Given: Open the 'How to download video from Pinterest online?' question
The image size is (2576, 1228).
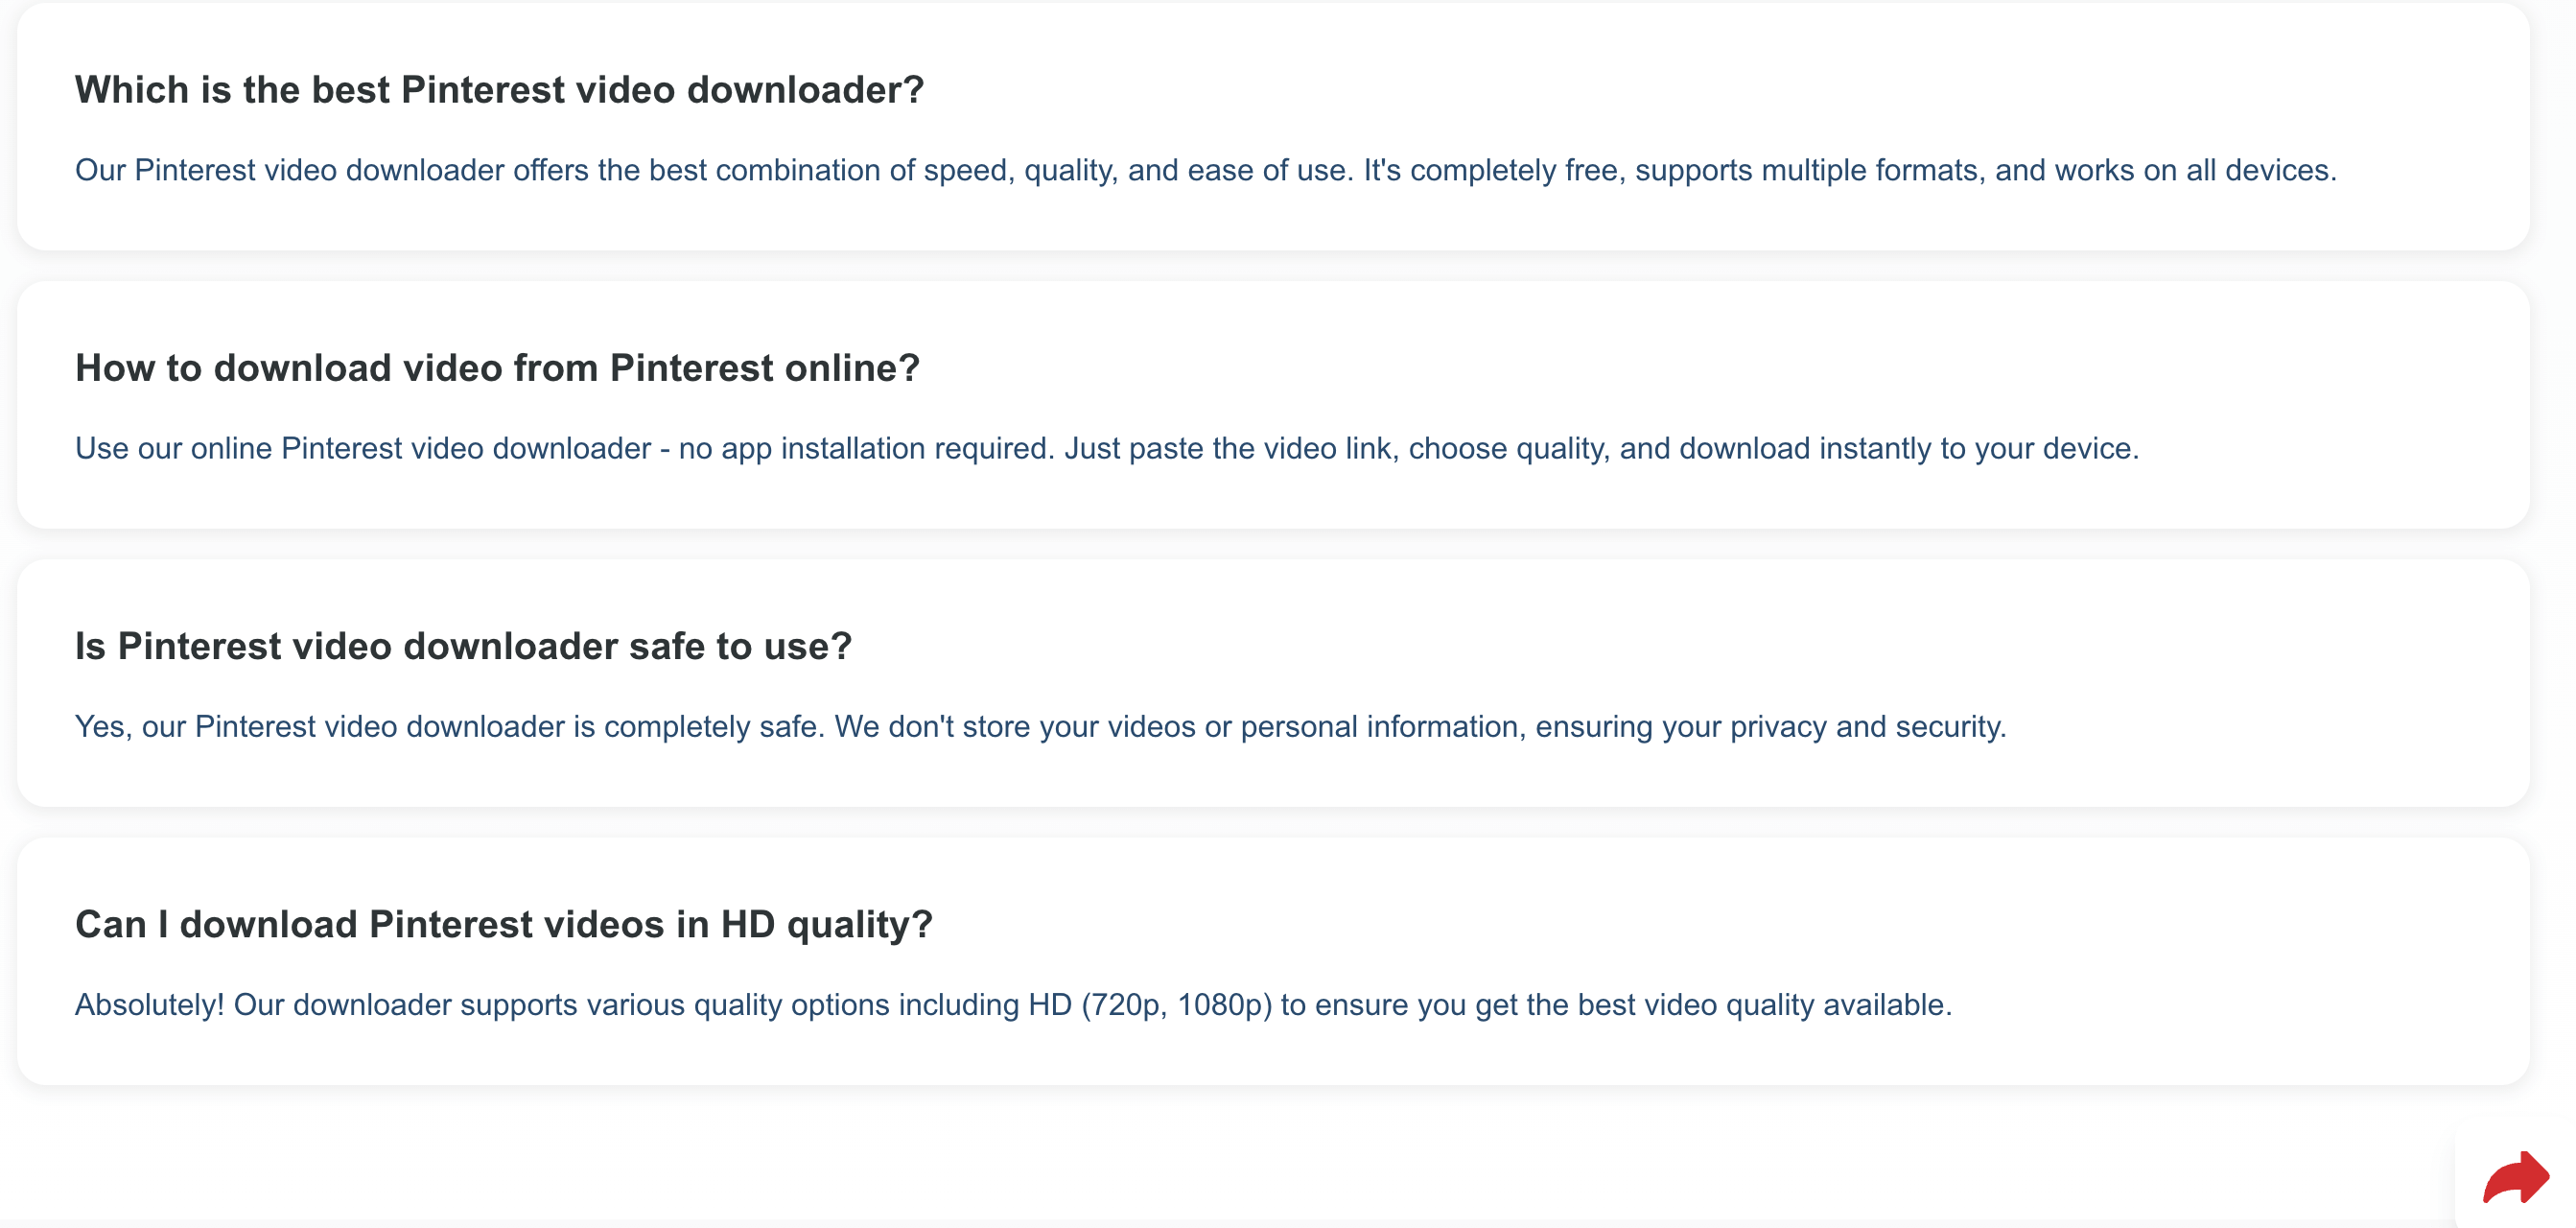Looking at the screenshot, I should point(497,368).
